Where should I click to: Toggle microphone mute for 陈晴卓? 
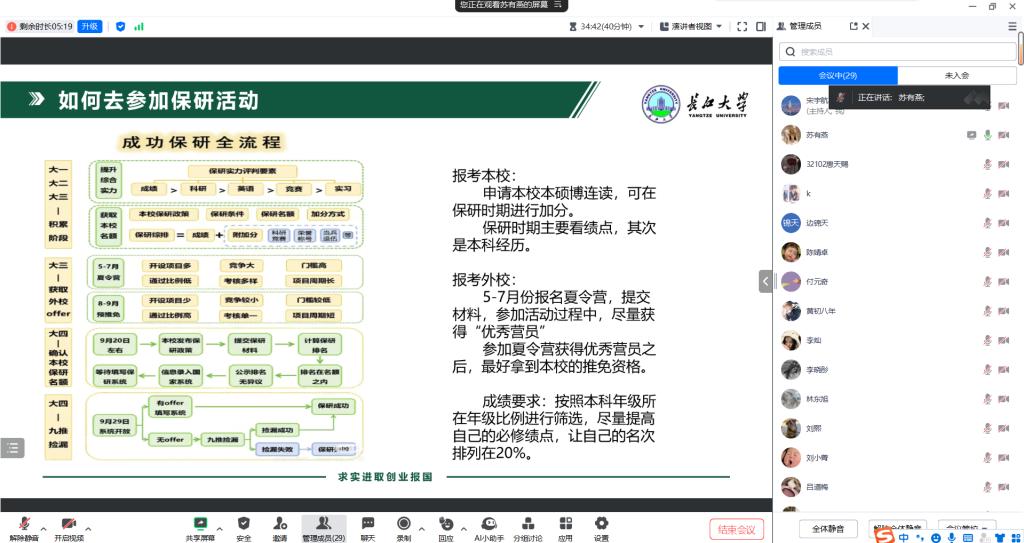[x=987, y=252]
